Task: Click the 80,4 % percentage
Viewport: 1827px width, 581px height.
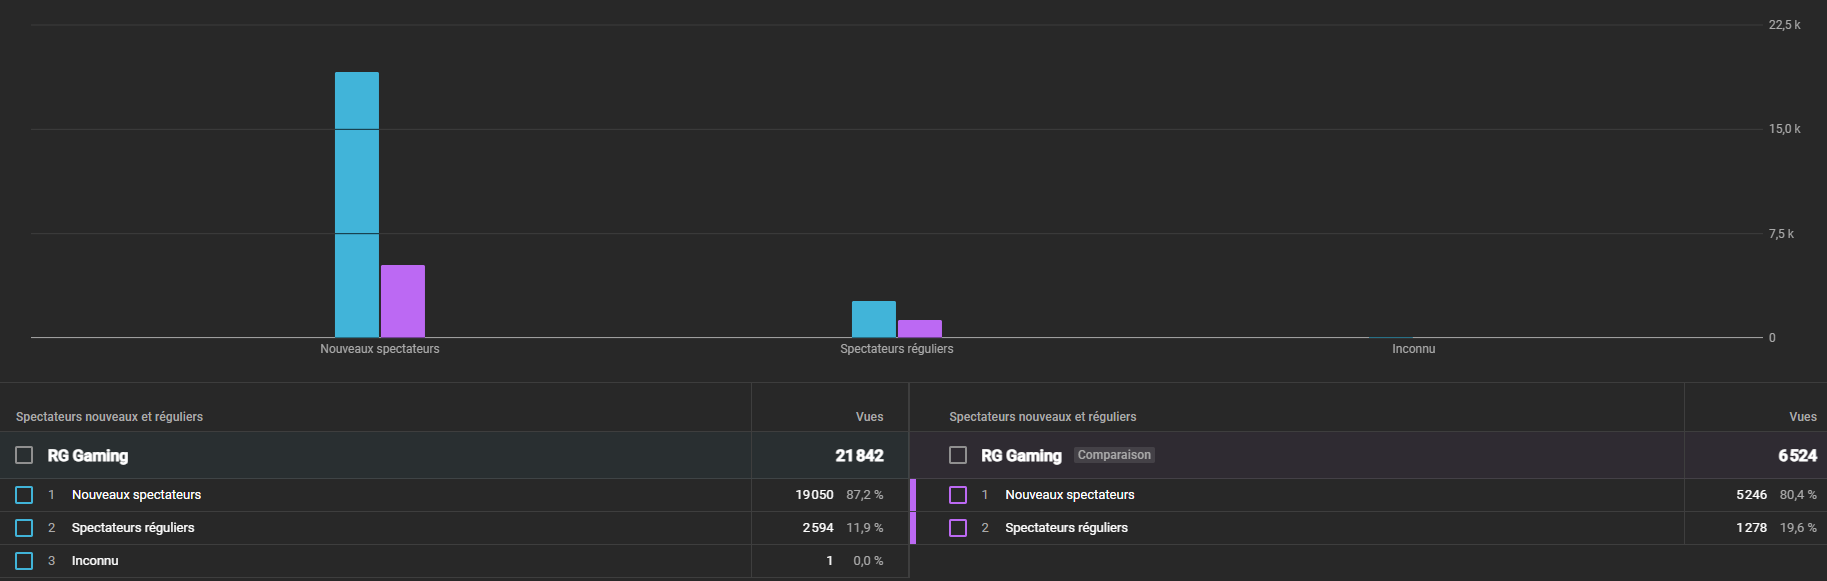Action: pyautogui.click(x=1798, y=495)
